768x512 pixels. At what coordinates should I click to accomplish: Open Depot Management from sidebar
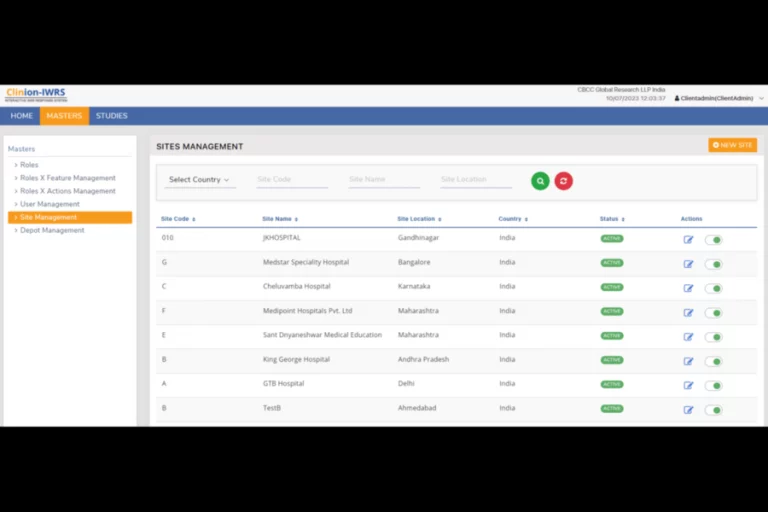[x=52, y=230]
